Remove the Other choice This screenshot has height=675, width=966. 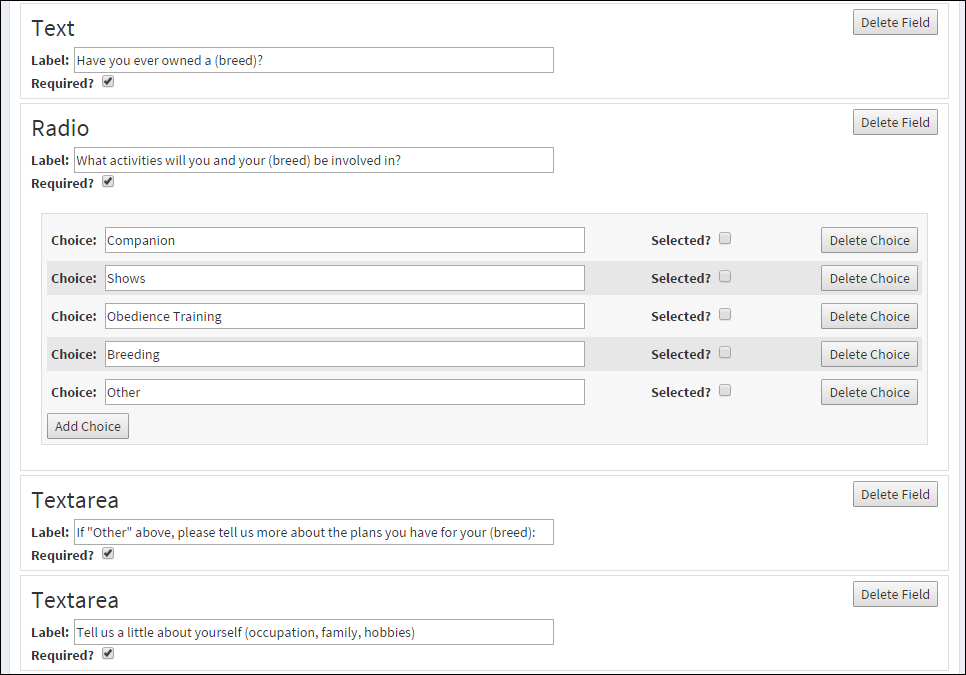(x=869, y=392)
